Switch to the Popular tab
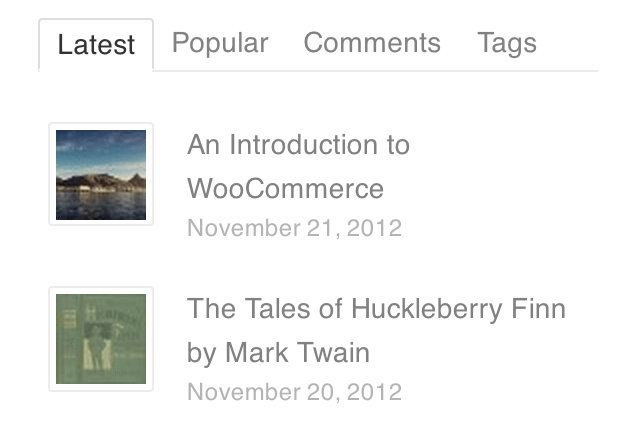 pyautogui.click(x=220, y=43)
